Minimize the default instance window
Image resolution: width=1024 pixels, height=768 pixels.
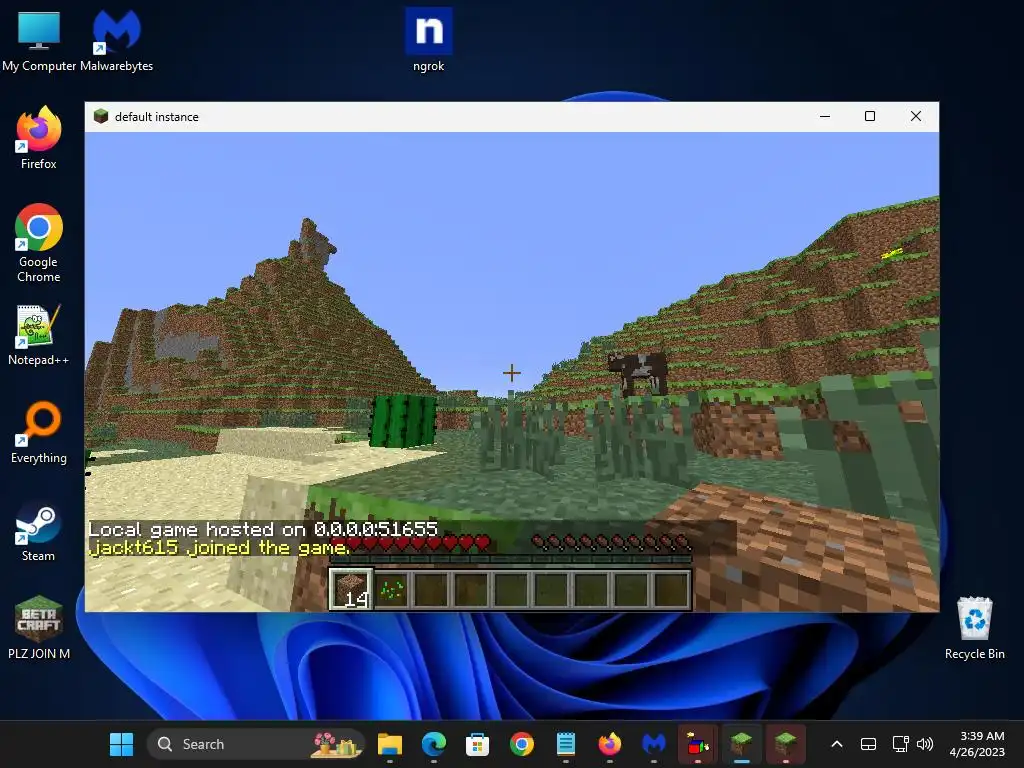825,116
